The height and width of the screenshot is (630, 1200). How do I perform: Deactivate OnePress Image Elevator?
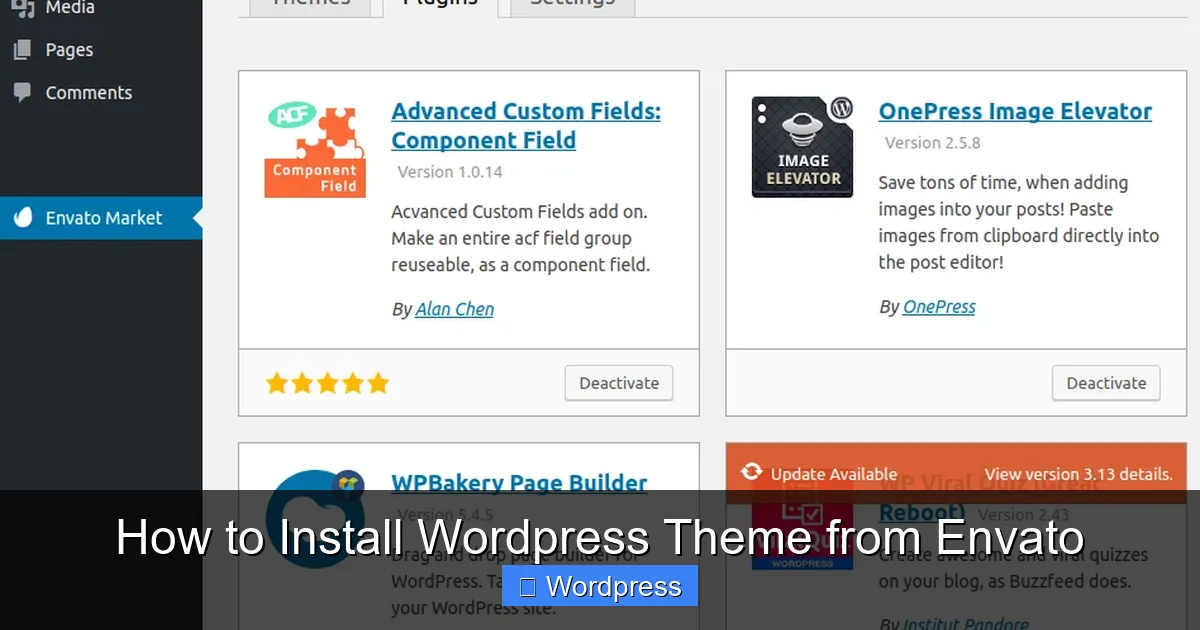tap(1105, 382)
